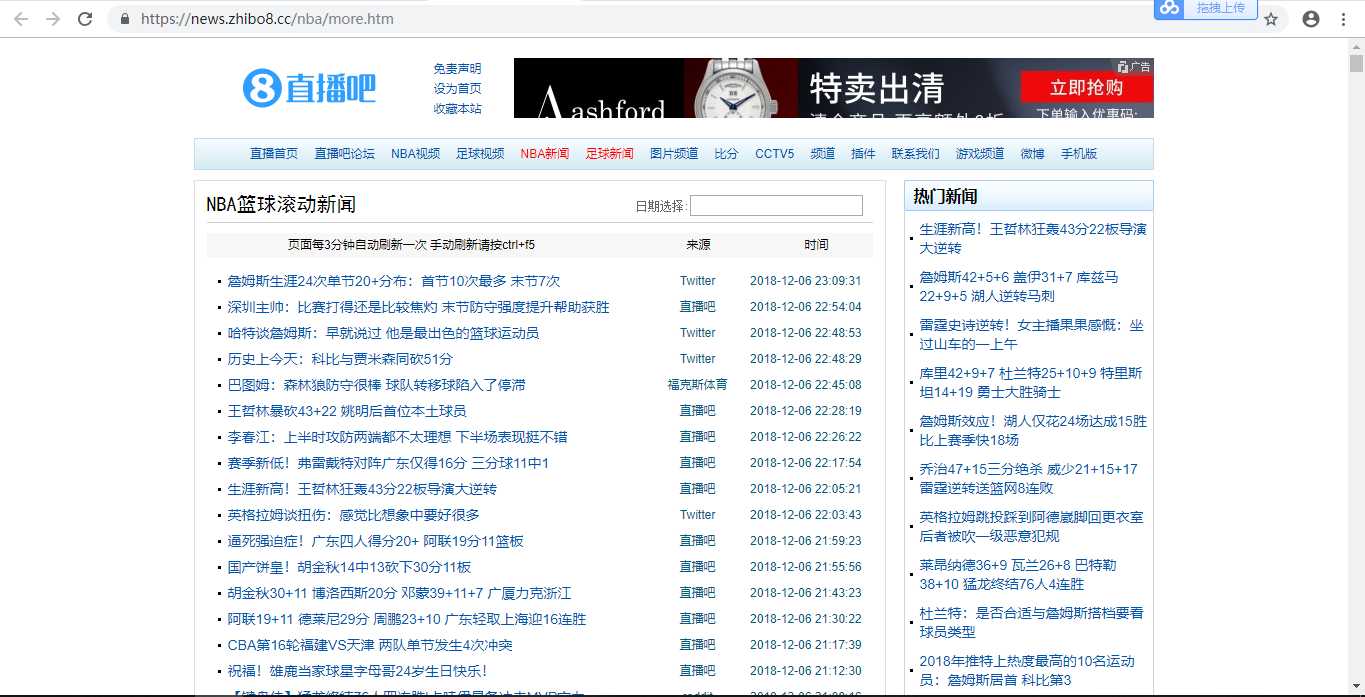
Task: Open news 詹姆斯生涯24次单节20+分布
Action: 394,281
